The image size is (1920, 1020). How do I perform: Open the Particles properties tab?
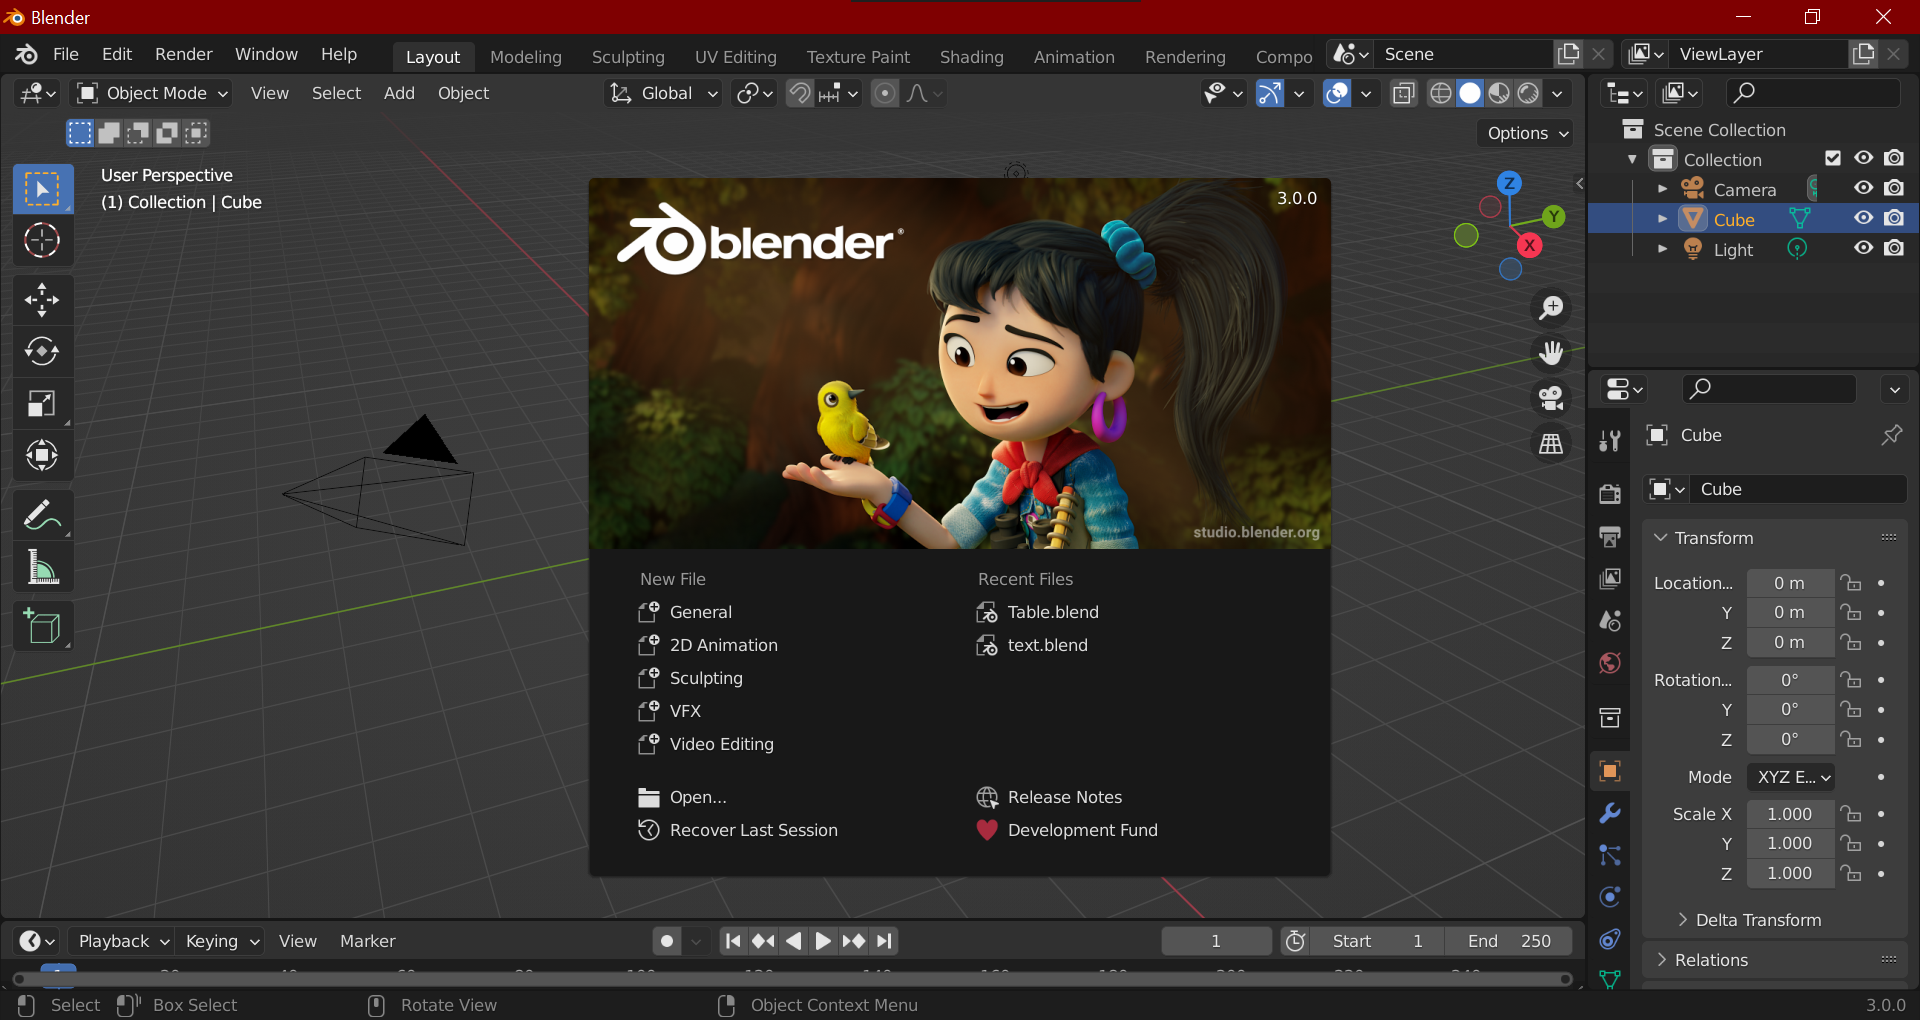(x=1610, y=855)
